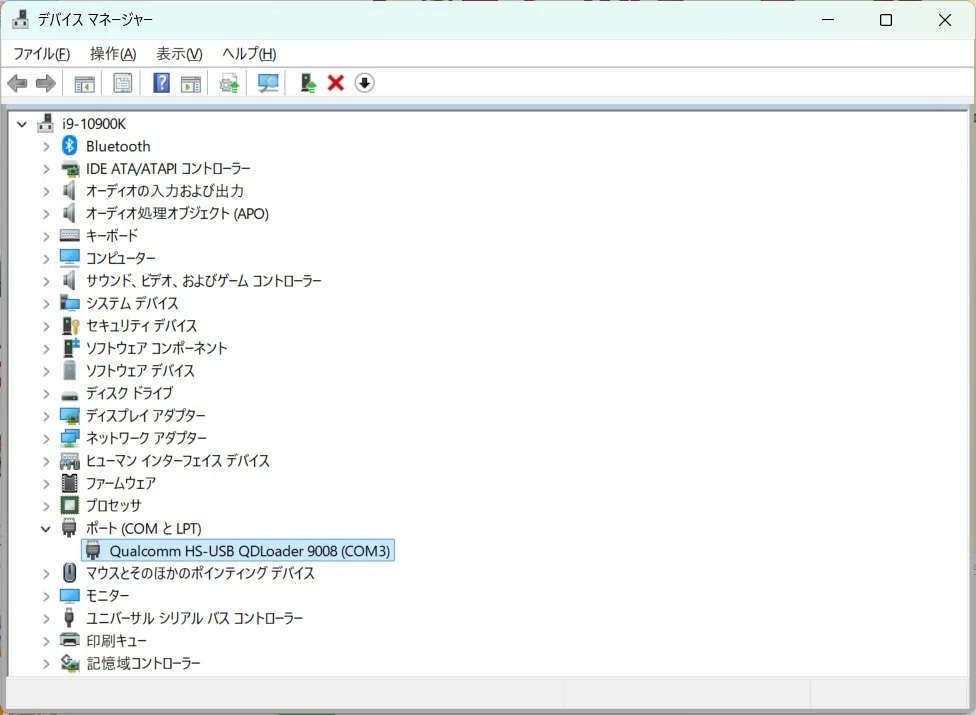Expand the ネットワーク アダプター category

[45, 439]
